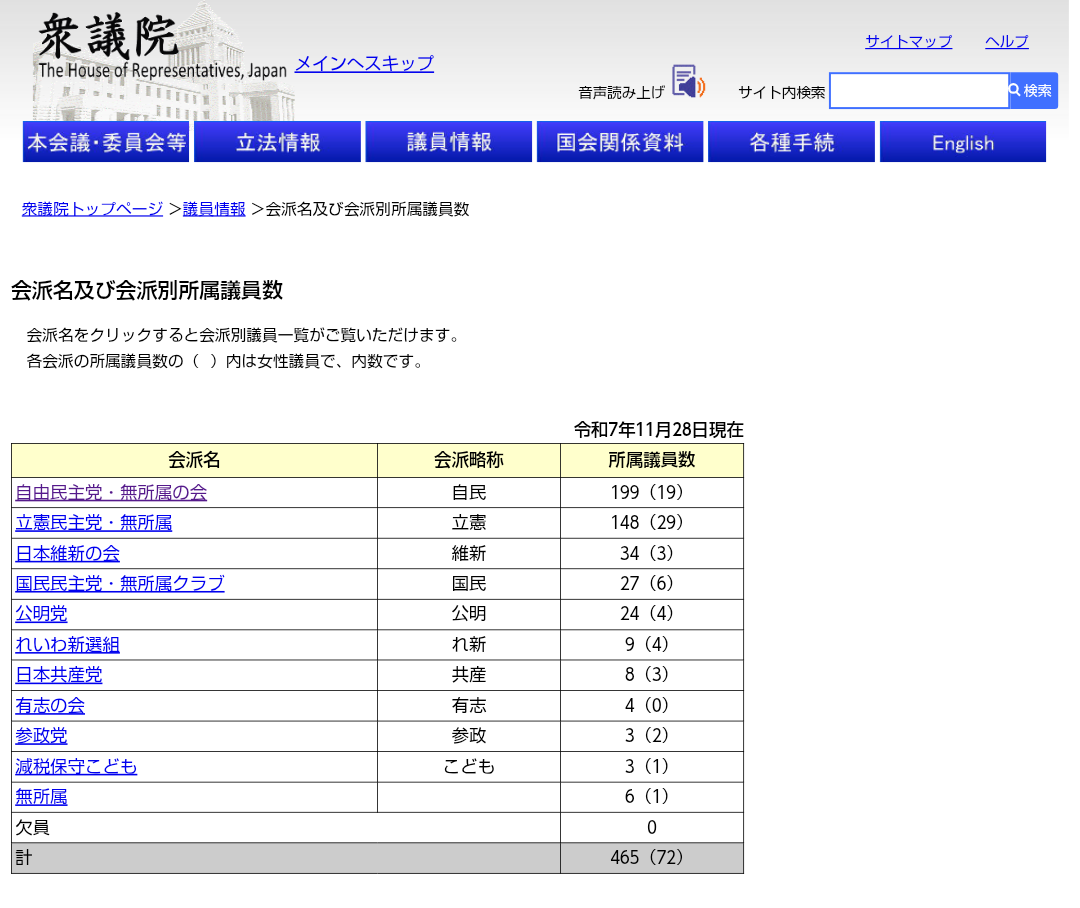Open the ヘルプ link
This screenshot has height=908, width=1080.
pyautogui.click(x=1006, y=42)
